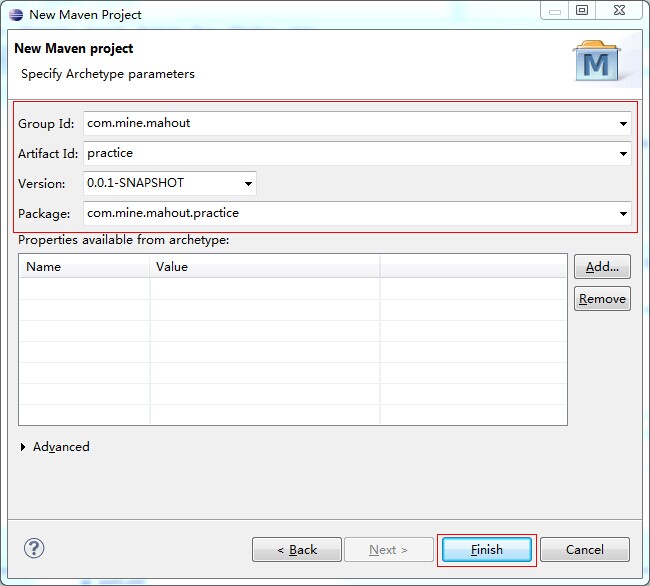The width and height of the screenshot is (650, 586).
Task: Click Finish to create the project
Action: pos(487,550)
